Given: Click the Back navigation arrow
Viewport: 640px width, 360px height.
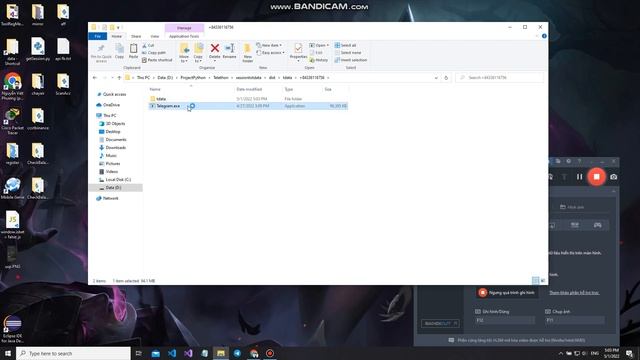Looking at the screenshot, I should coord(95,78).
